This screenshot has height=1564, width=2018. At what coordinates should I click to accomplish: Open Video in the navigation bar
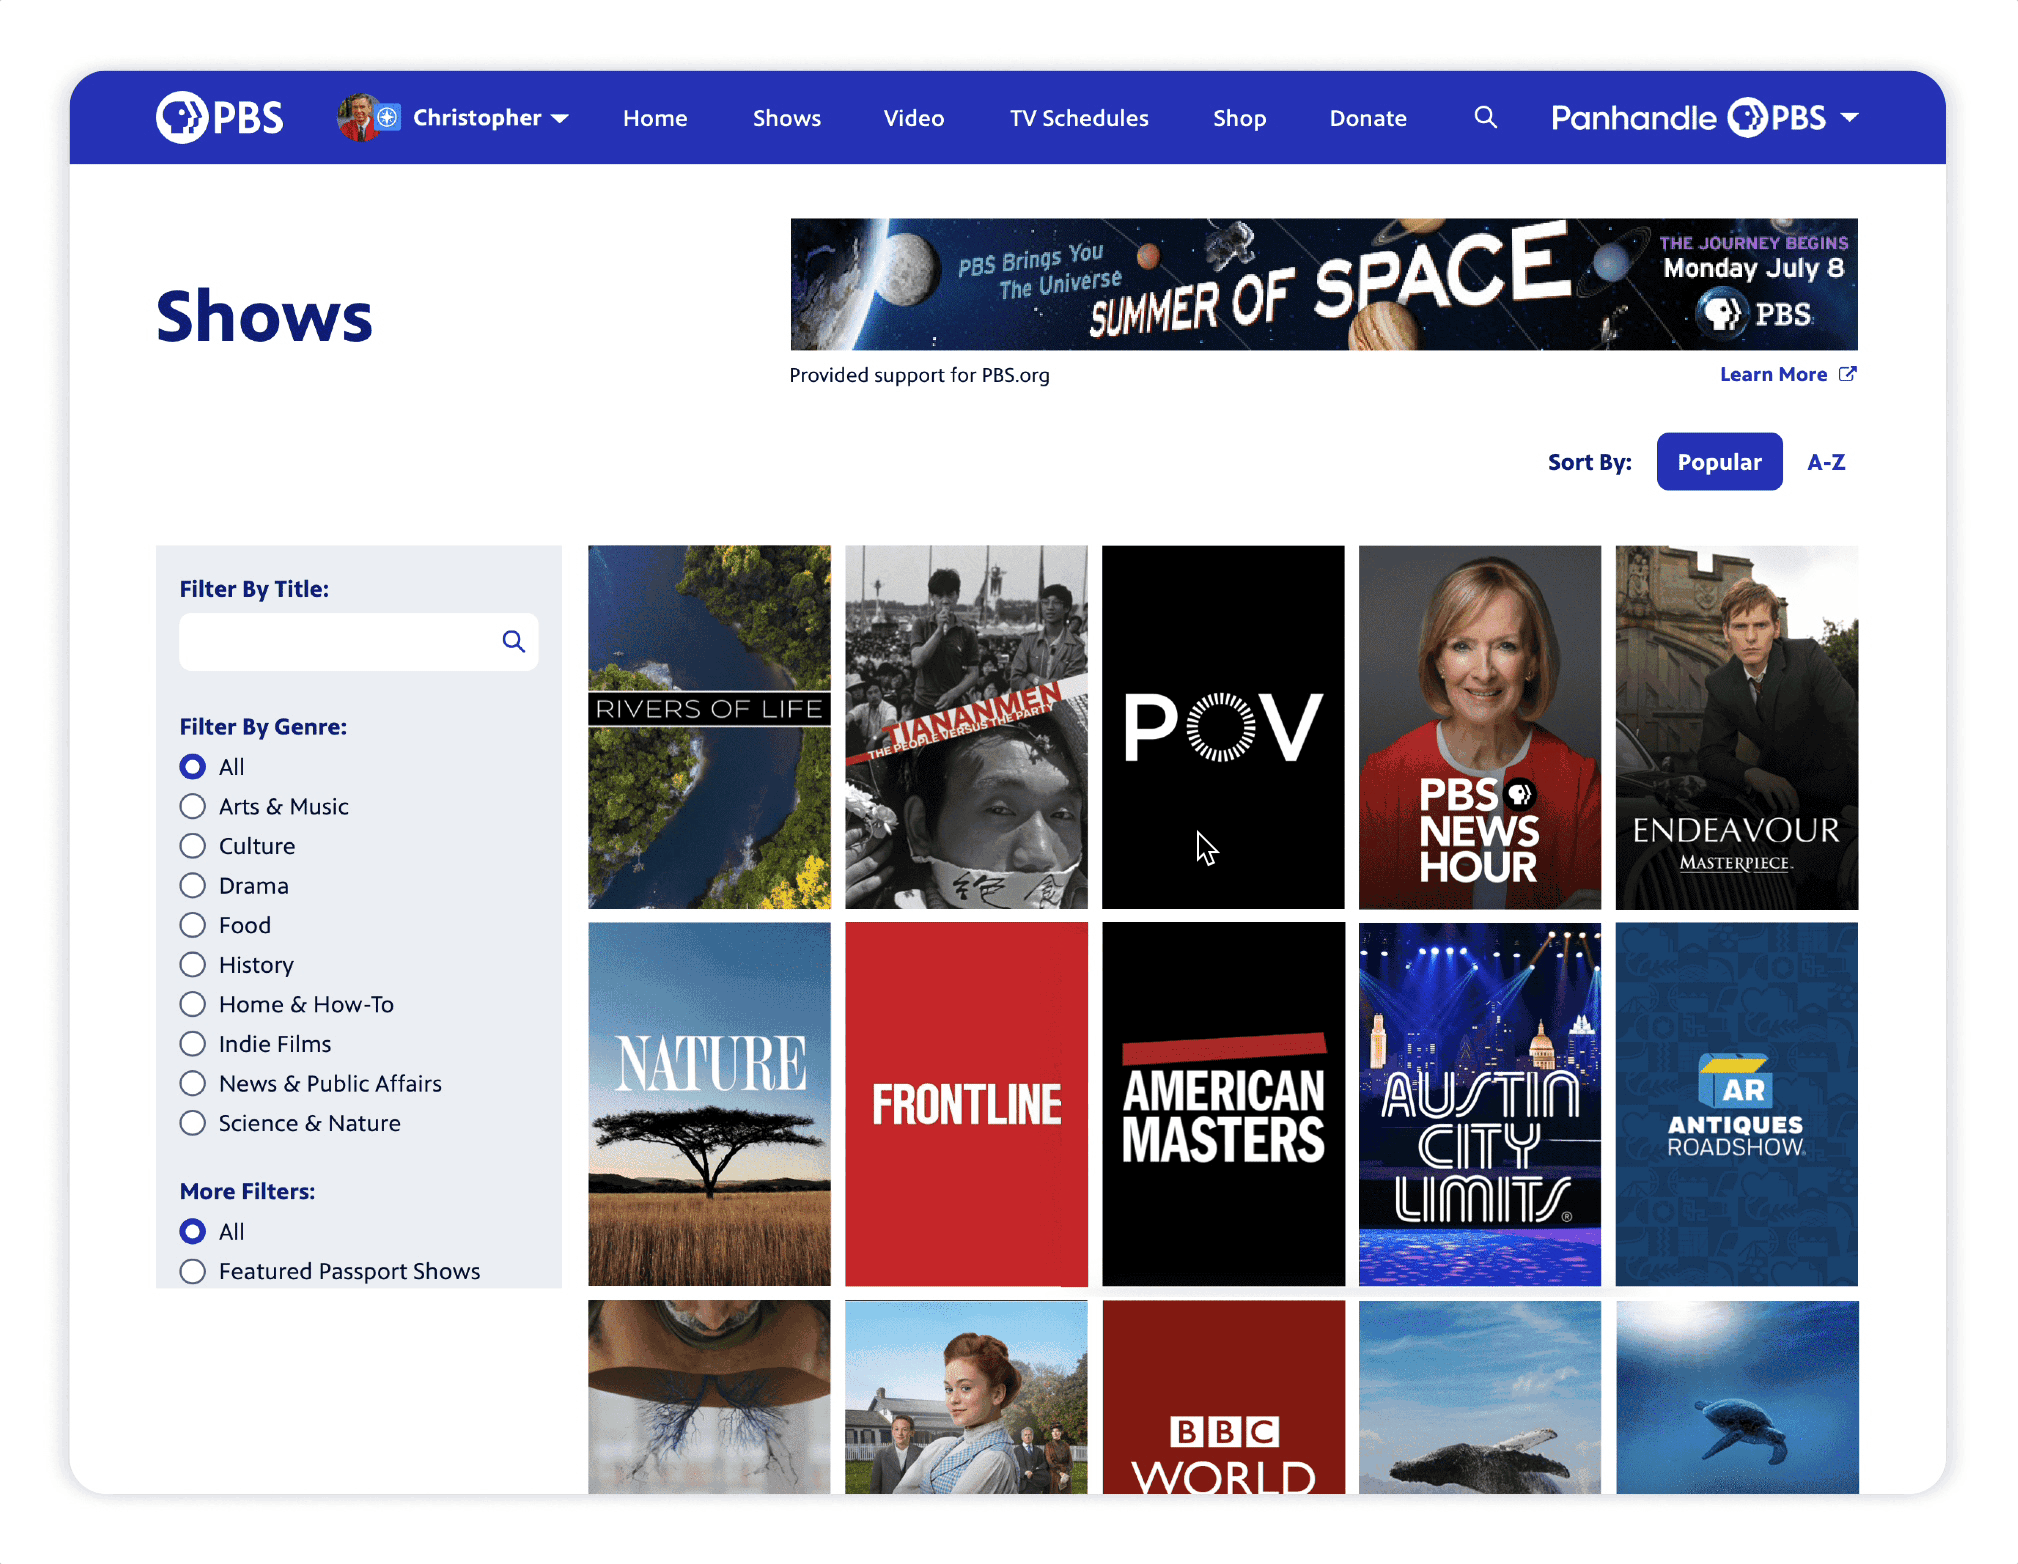tap(913, 118)
